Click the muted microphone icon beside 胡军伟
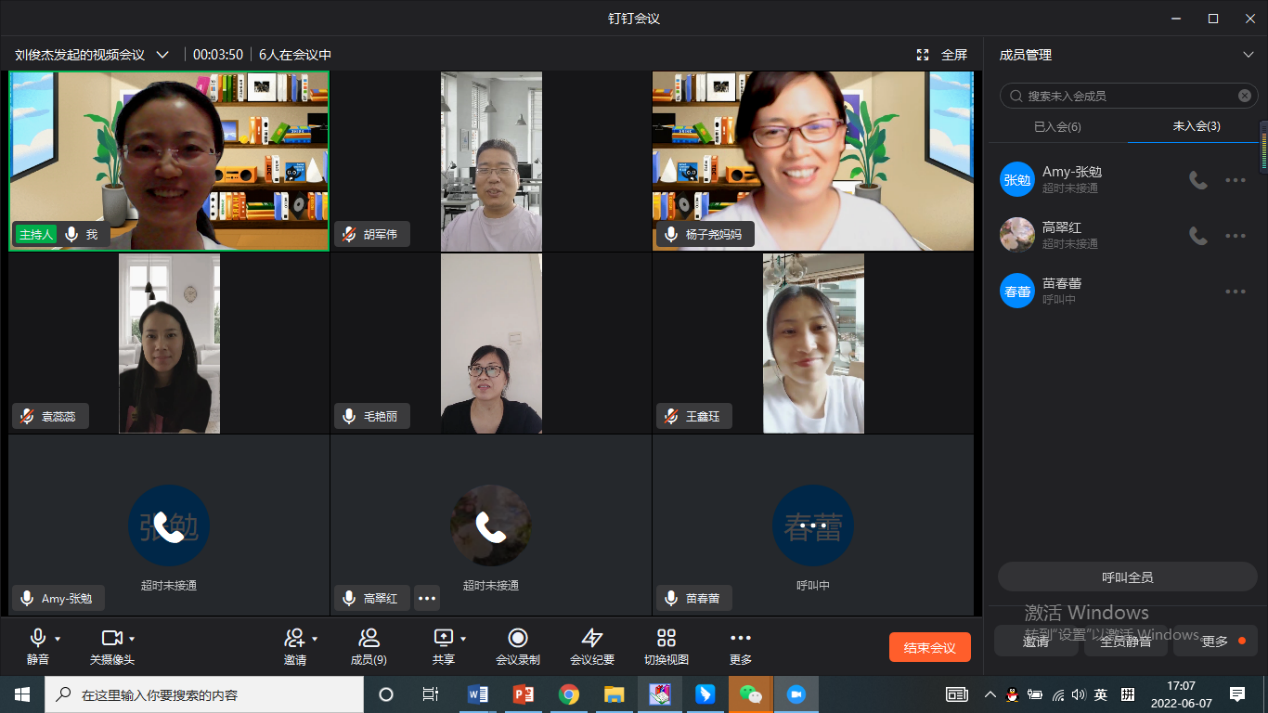1268x713 pixels. (x=350, y=234)
